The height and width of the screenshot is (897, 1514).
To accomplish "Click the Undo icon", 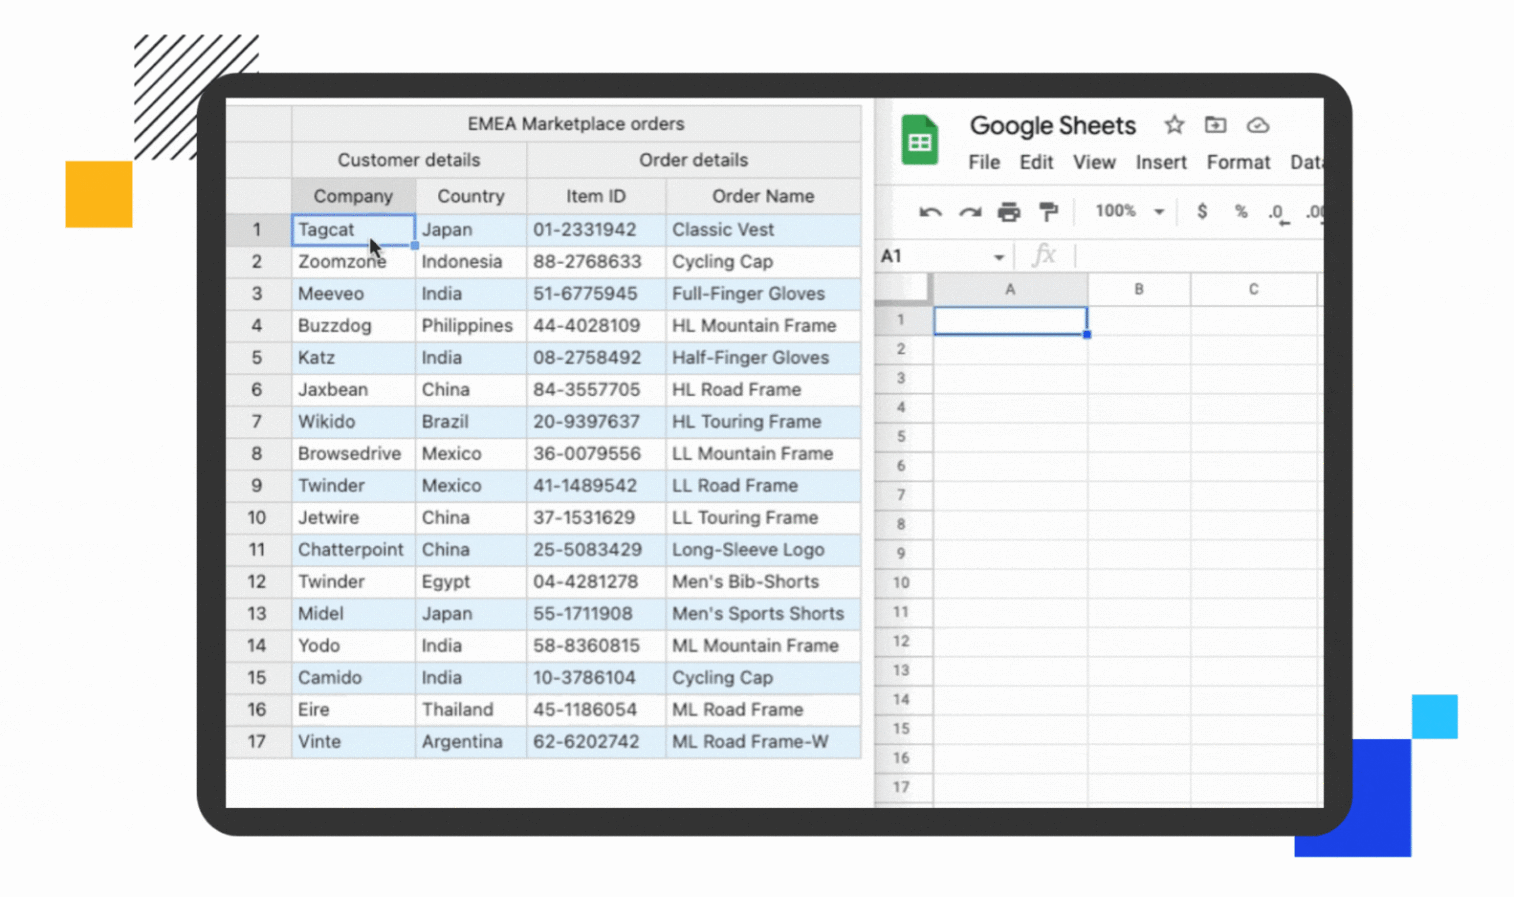I will (x=929, y=212).
